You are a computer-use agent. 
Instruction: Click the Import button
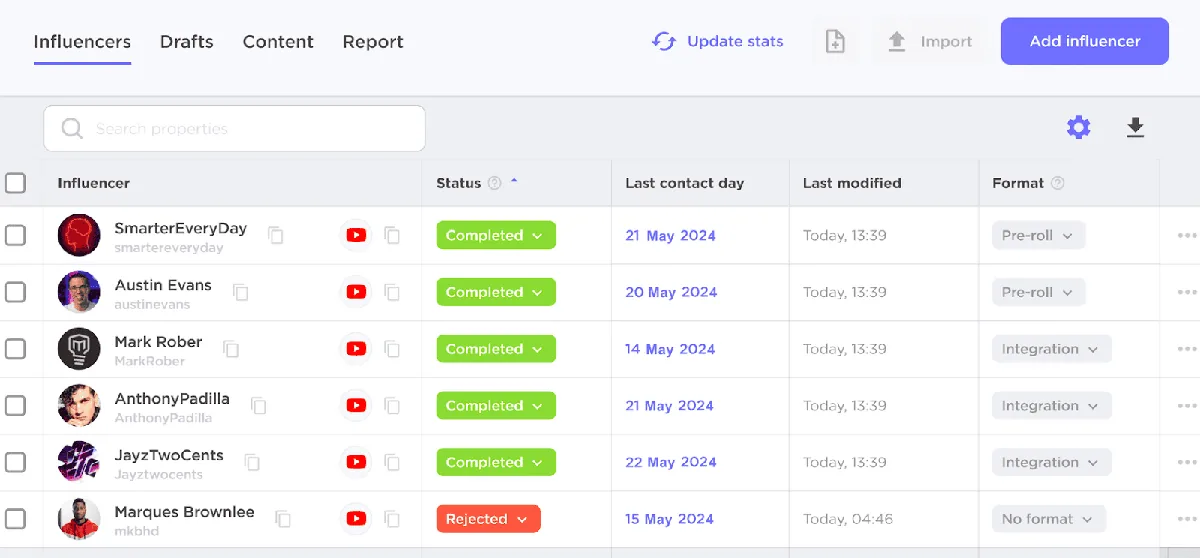coord(930,41)
